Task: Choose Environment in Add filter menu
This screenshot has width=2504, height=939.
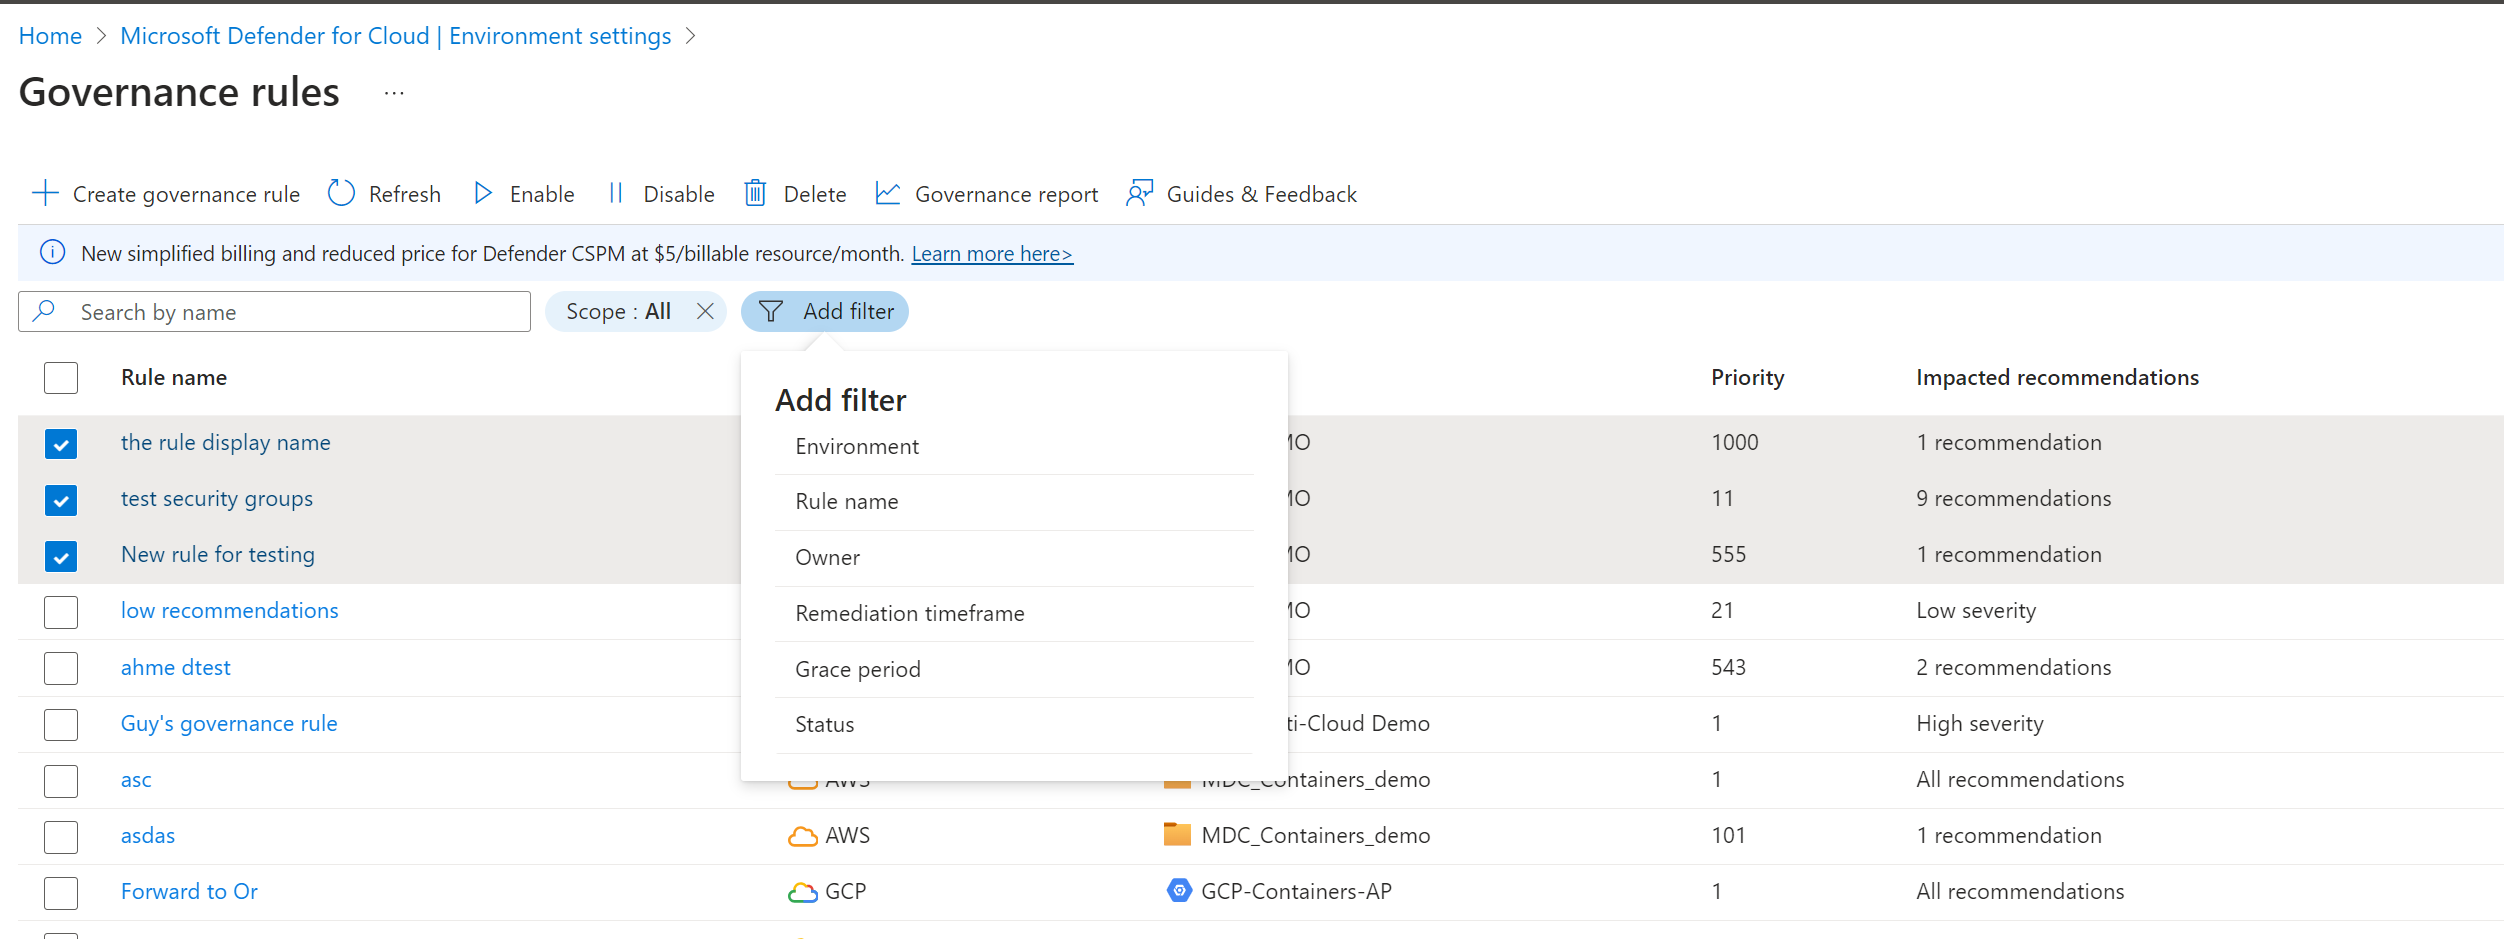Action: pos(1014,447)
